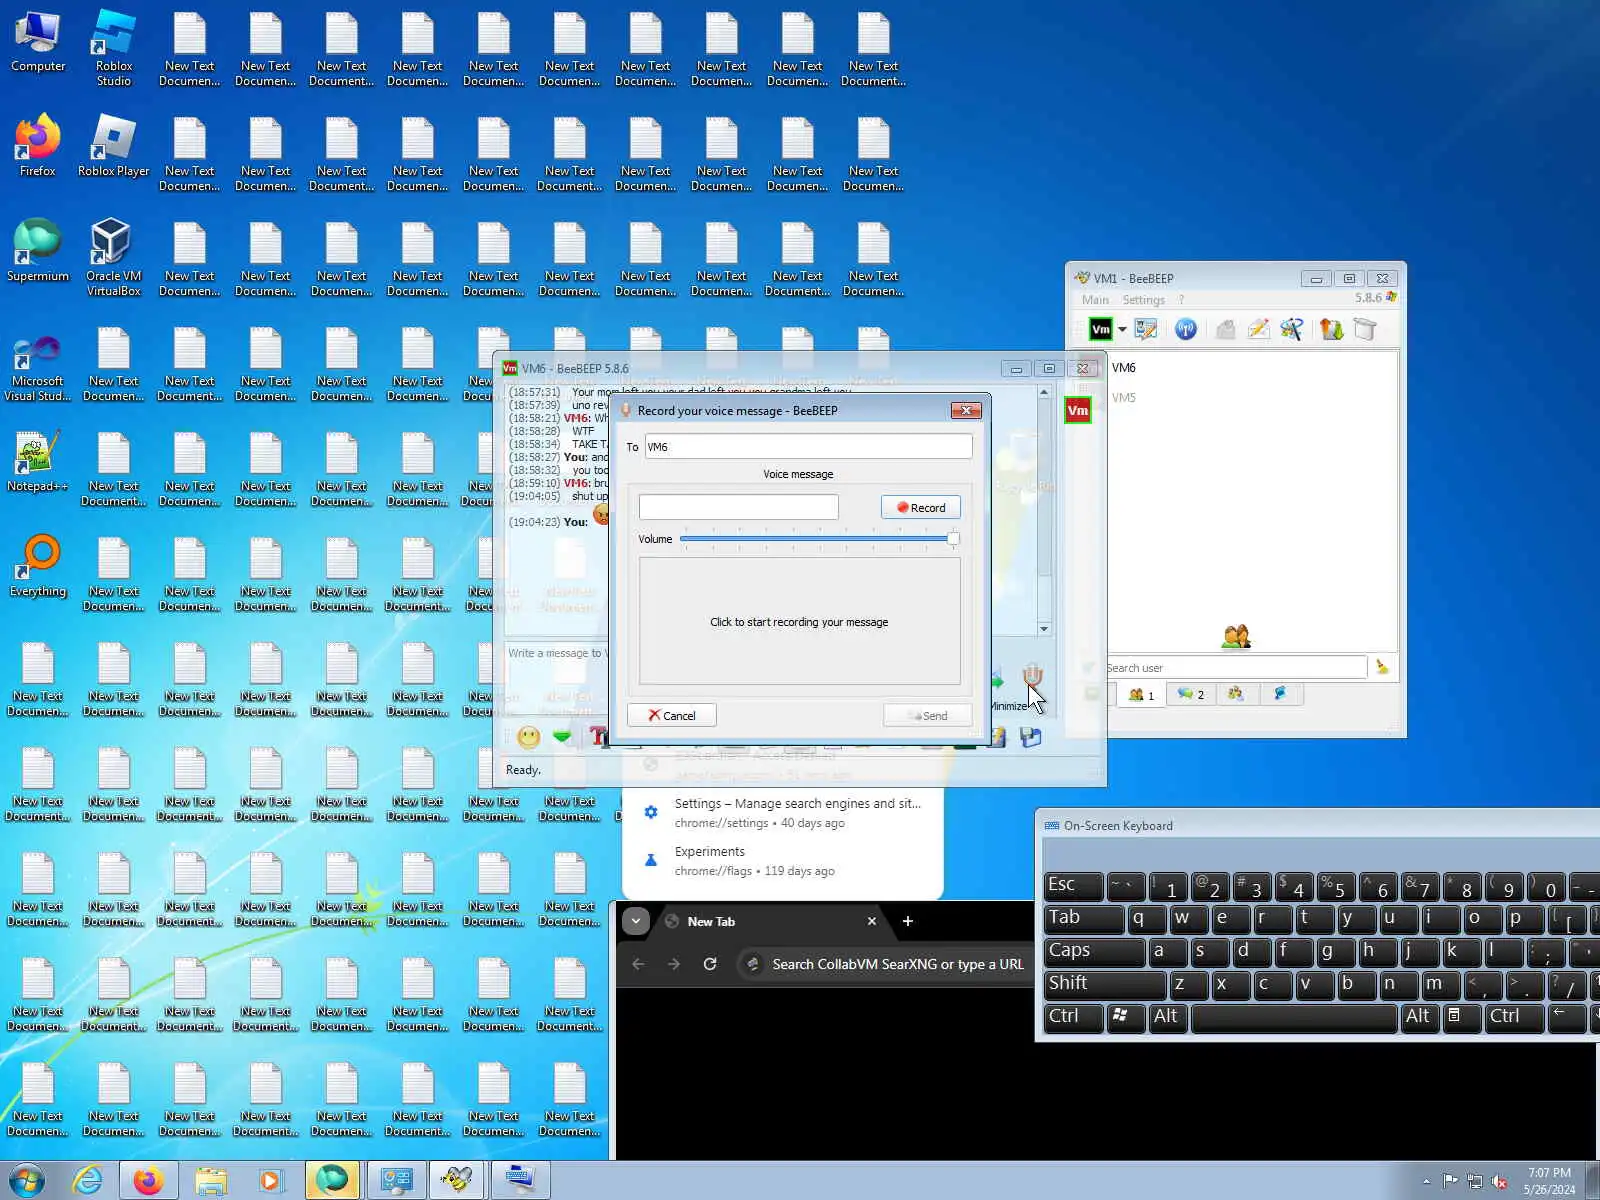Click the people-with-tools icon in BeeBEEP toolbar
1600x1200 pixels.
[1291, 329]
